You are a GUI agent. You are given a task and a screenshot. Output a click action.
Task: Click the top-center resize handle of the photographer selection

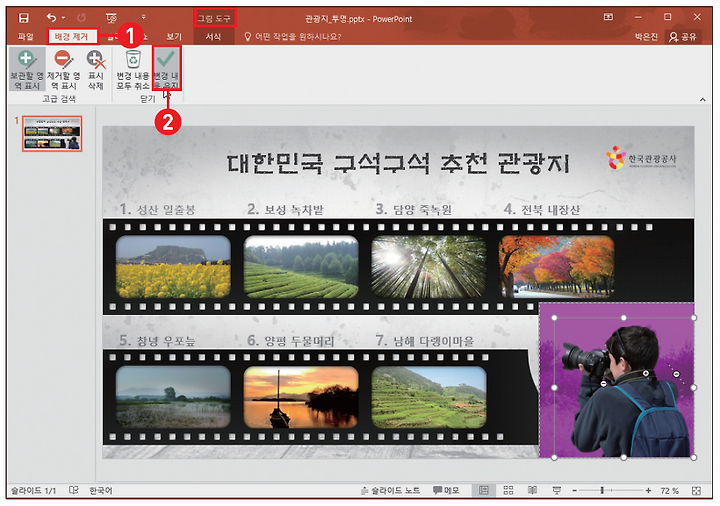coord(623,318)
